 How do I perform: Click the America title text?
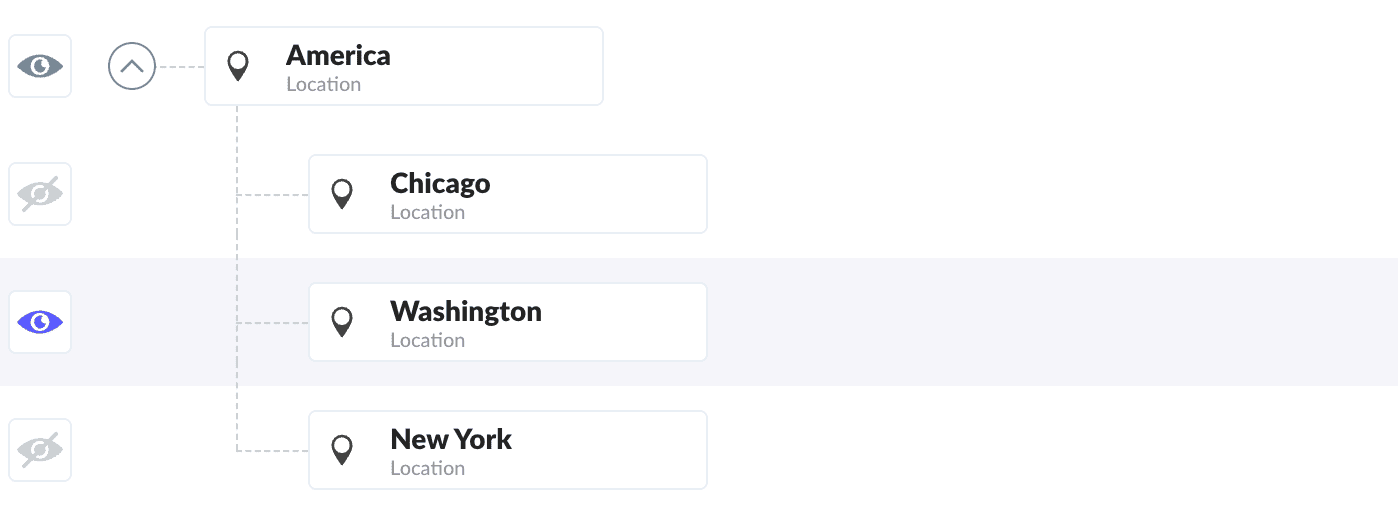click(338, 55)
